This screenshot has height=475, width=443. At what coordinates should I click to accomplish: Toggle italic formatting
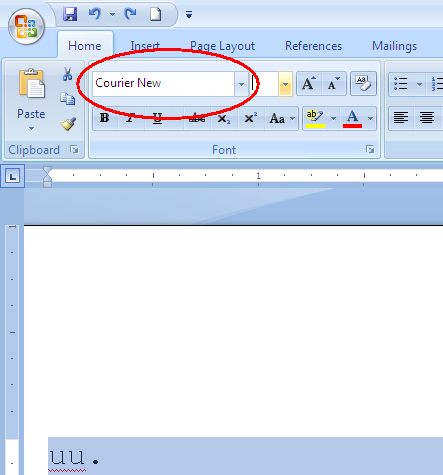pyautogui.click(x=131, y=118)
